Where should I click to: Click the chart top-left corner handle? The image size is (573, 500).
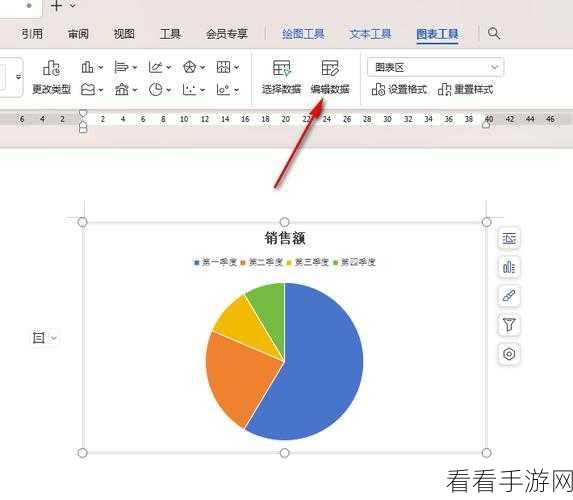coord(83,222)
